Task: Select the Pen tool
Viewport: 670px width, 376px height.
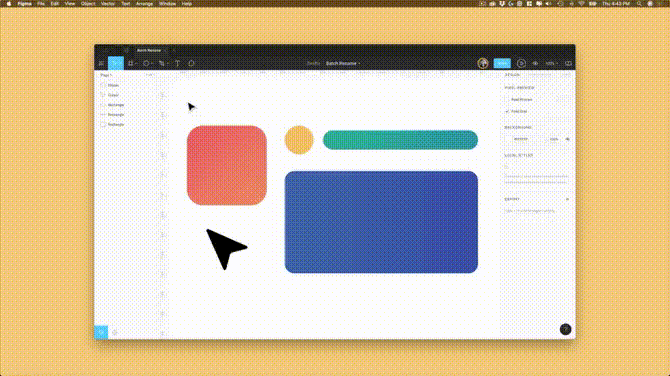Action: point(162,63)
